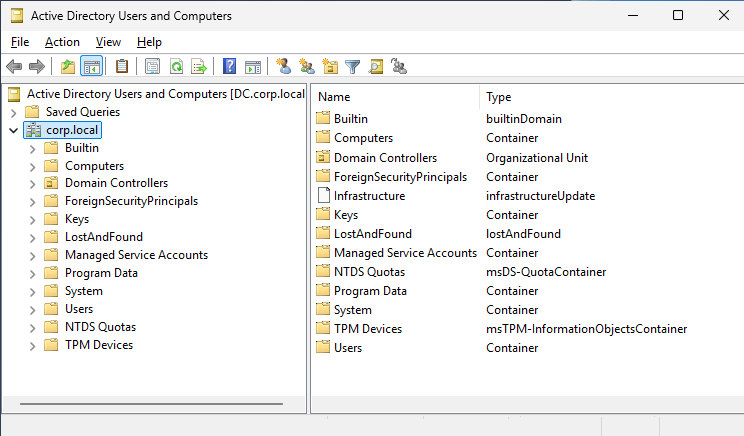Expand the Program Data tree node
The width and height of the screenshot is (744, 436).
pyautogui.click(x=32, y=274)
